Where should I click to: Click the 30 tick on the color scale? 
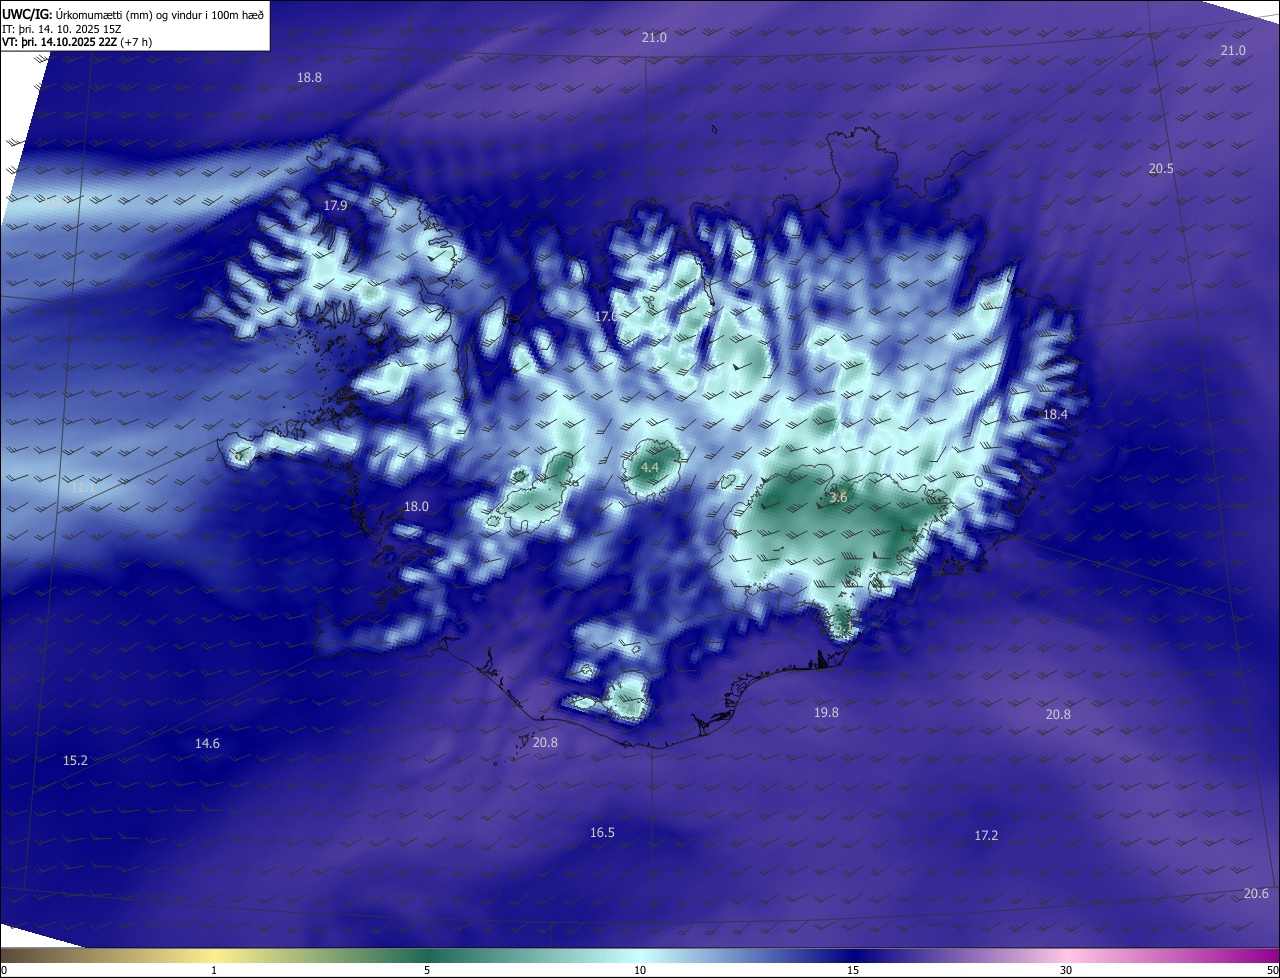pos(1066,970)
